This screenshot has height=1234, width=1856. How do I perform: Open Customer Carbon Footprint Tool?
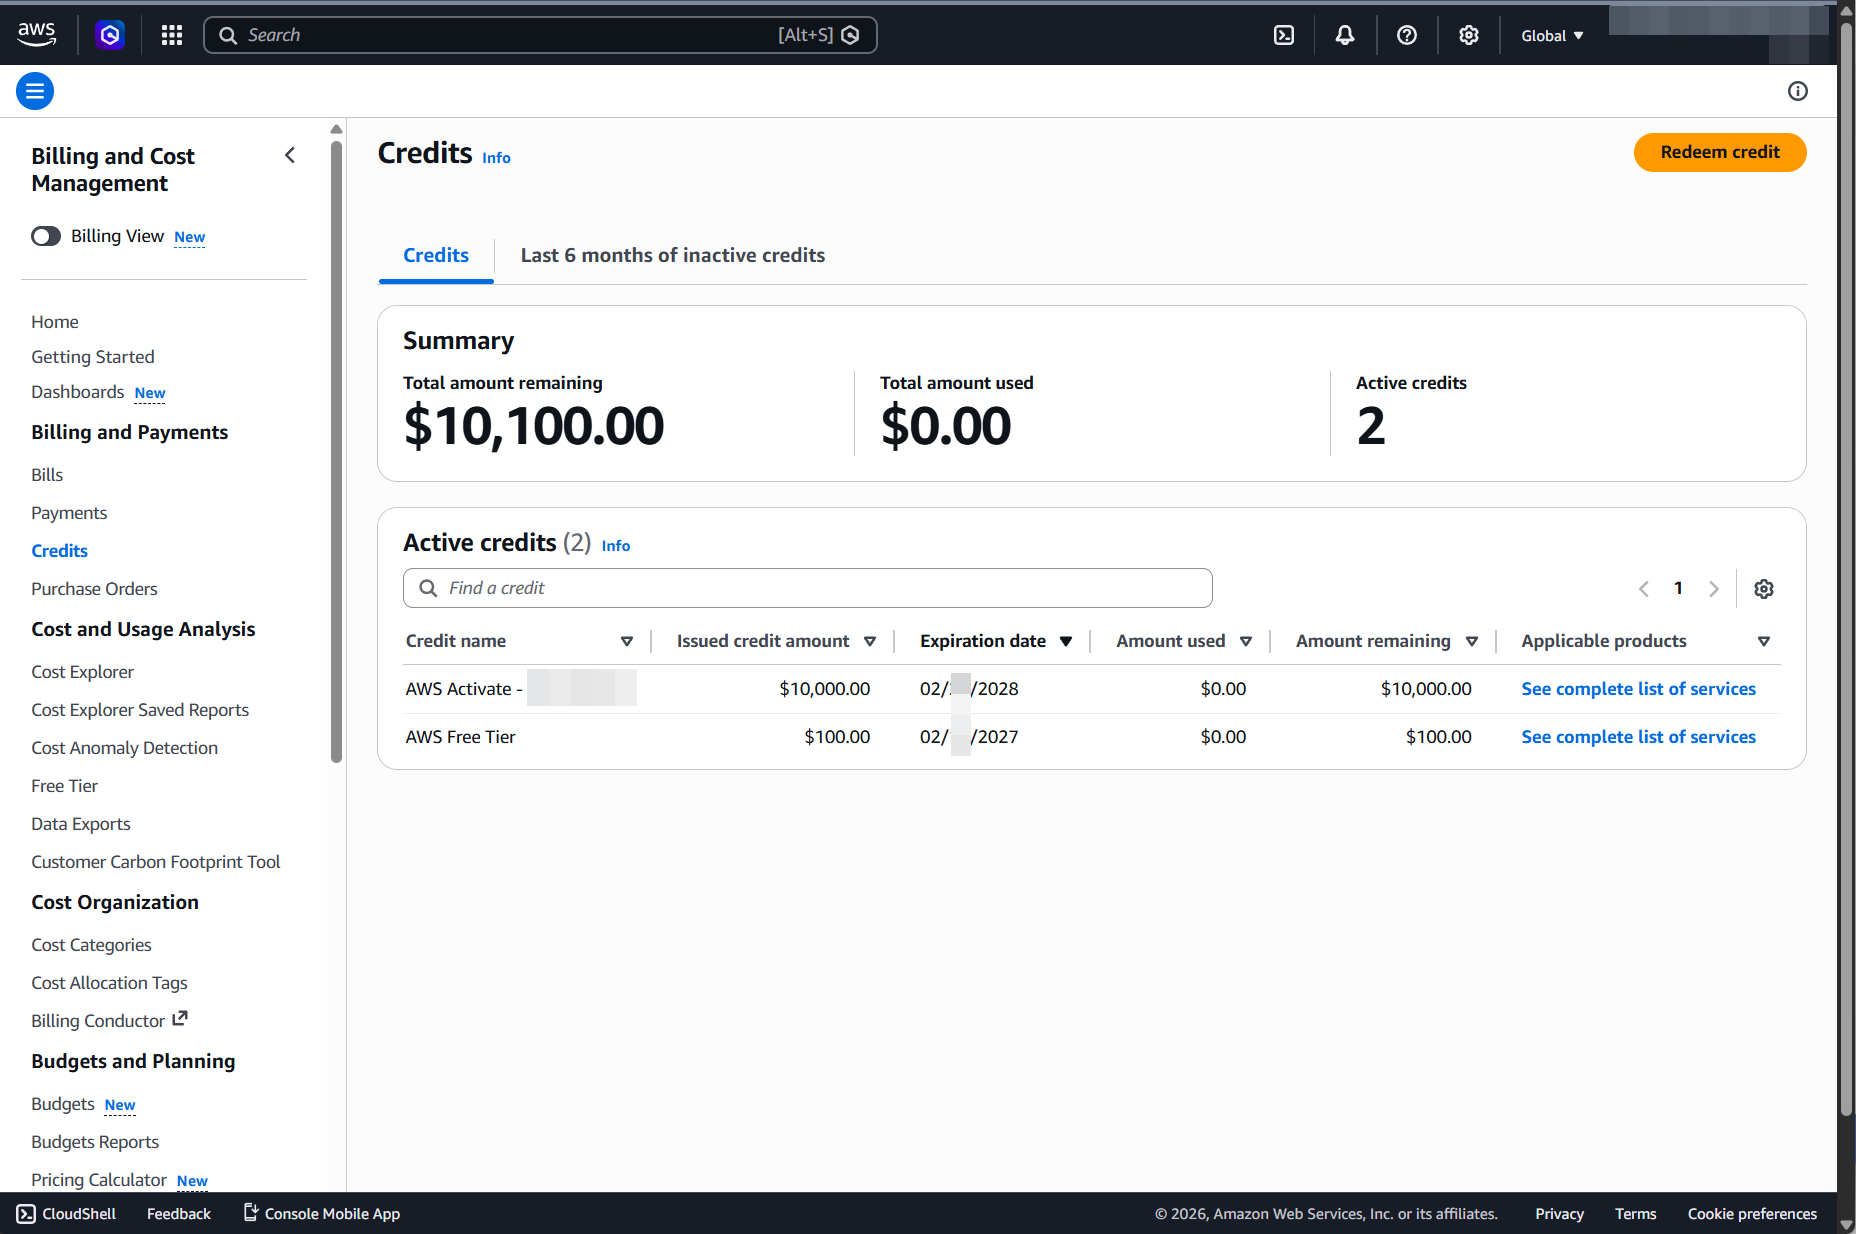click(156, 862)
